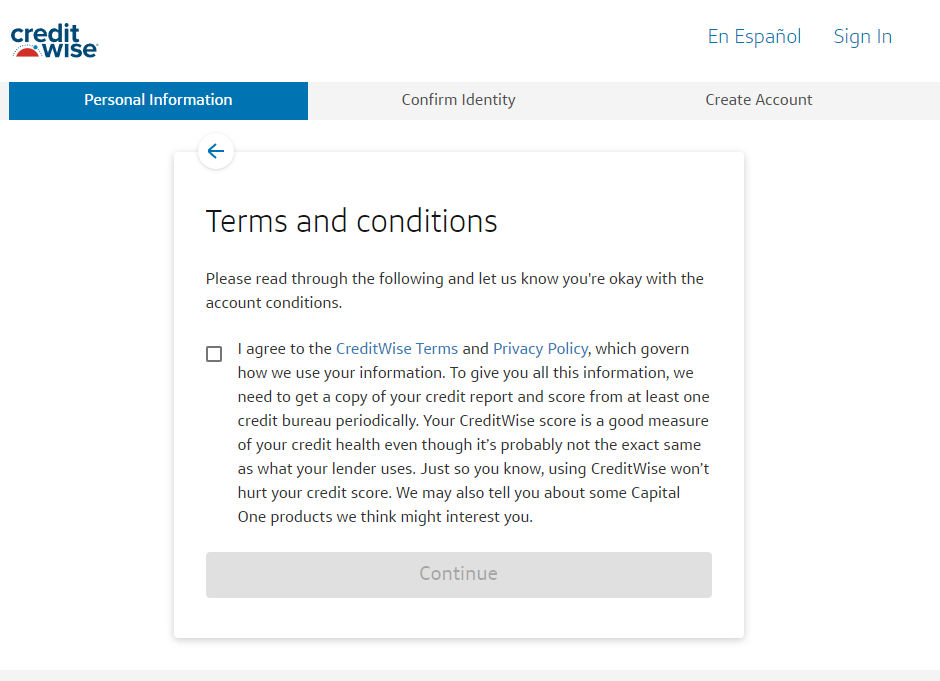Click the word 'wise' in the logo
Screen dimensions: 940x681
pyautogui.click(x=70, y=50)
